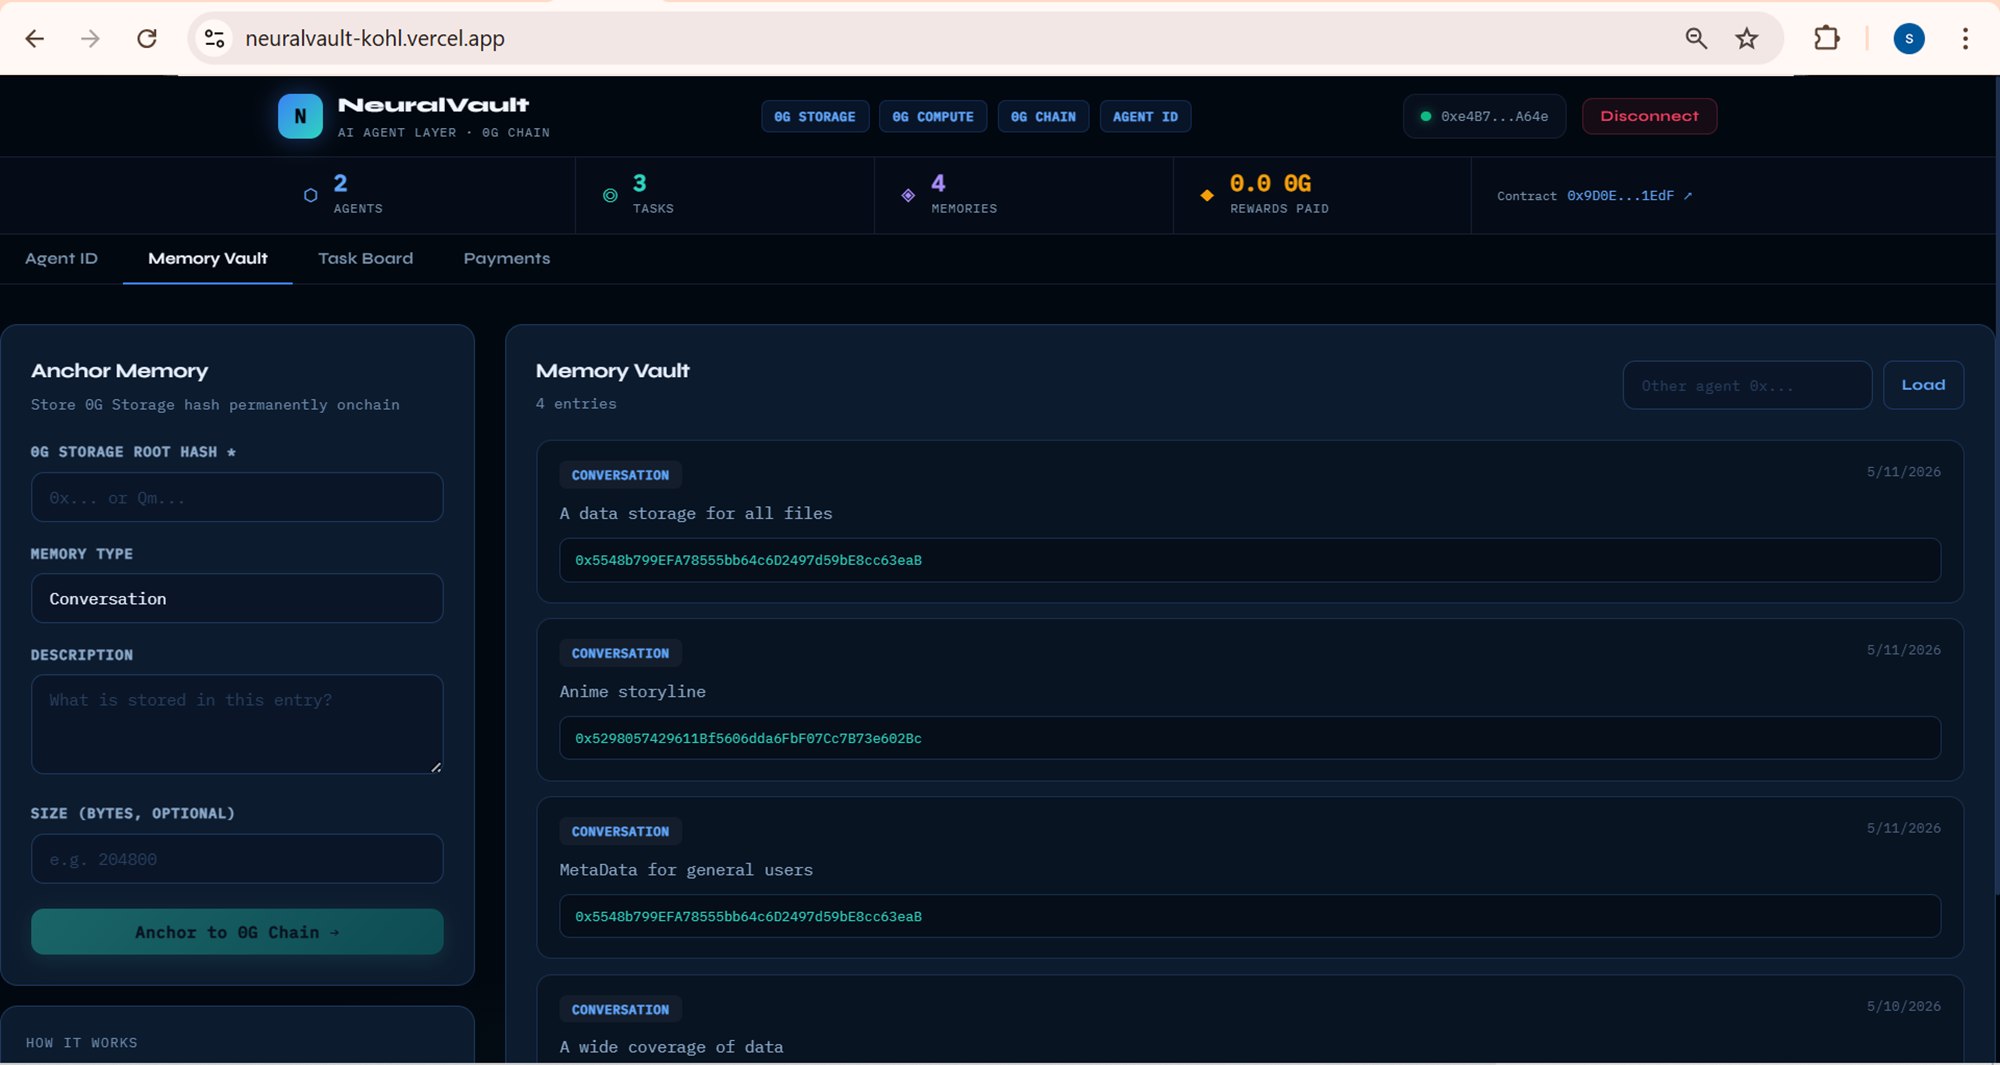Open the Task Board tab
Image resolution: width=2000 pixels, height=1065 pixels.
pos(365,258)
